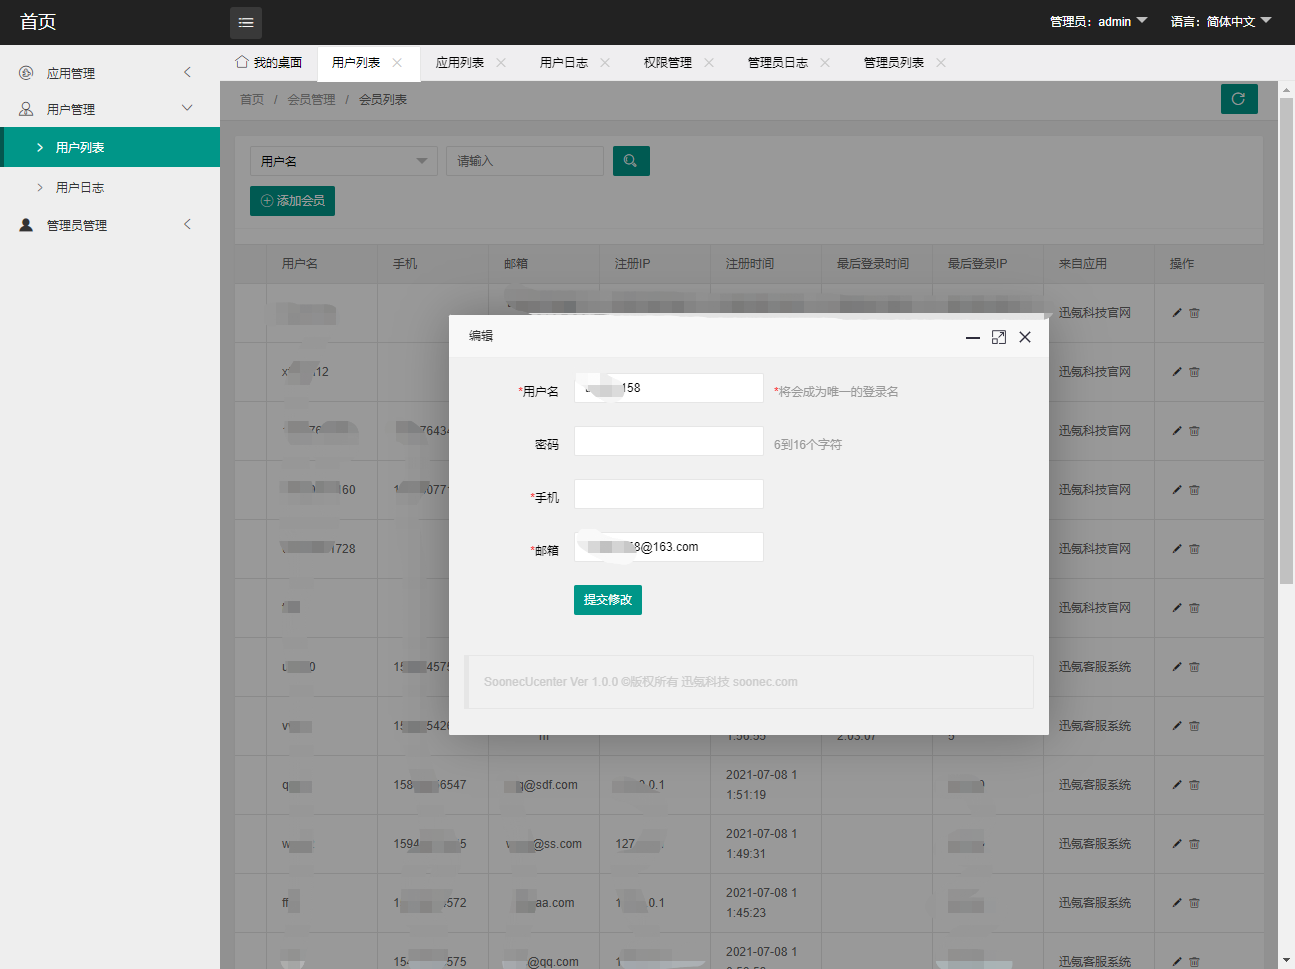
Task: Select 用户日志 in the sidebar
Action: pos(80,187)
